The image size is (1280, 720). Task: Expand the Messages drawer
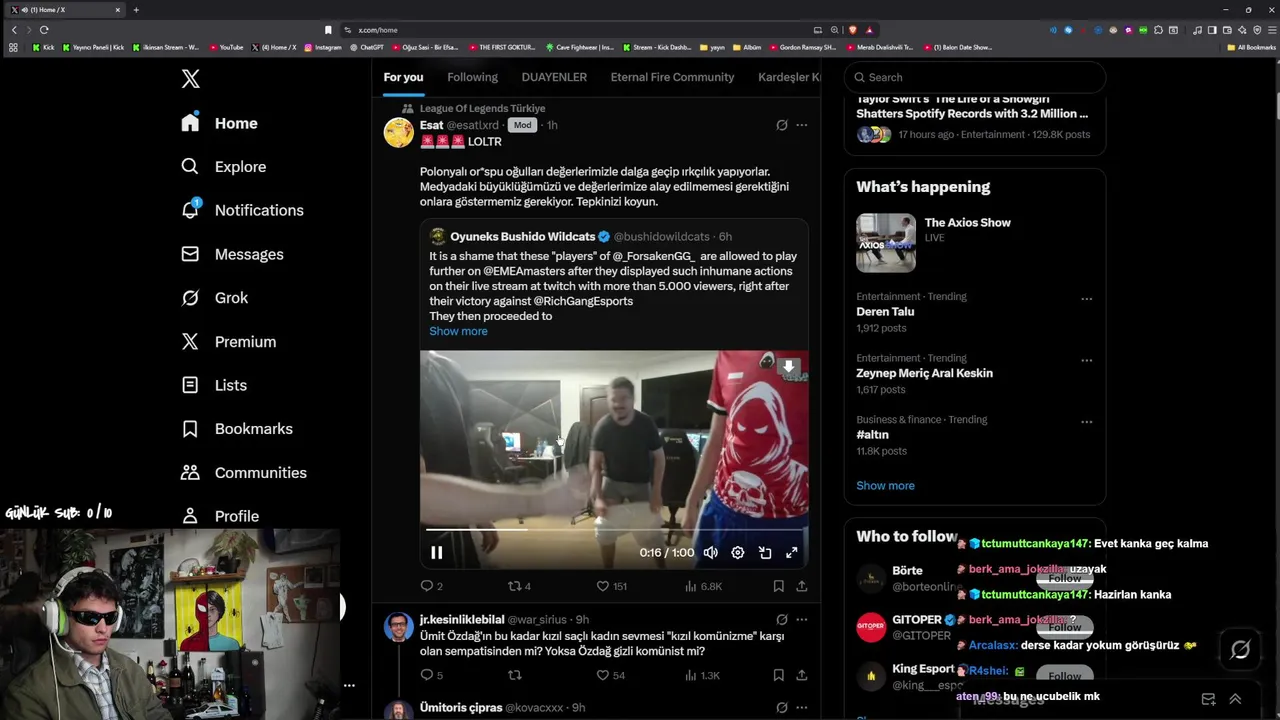click(1235, 699)
